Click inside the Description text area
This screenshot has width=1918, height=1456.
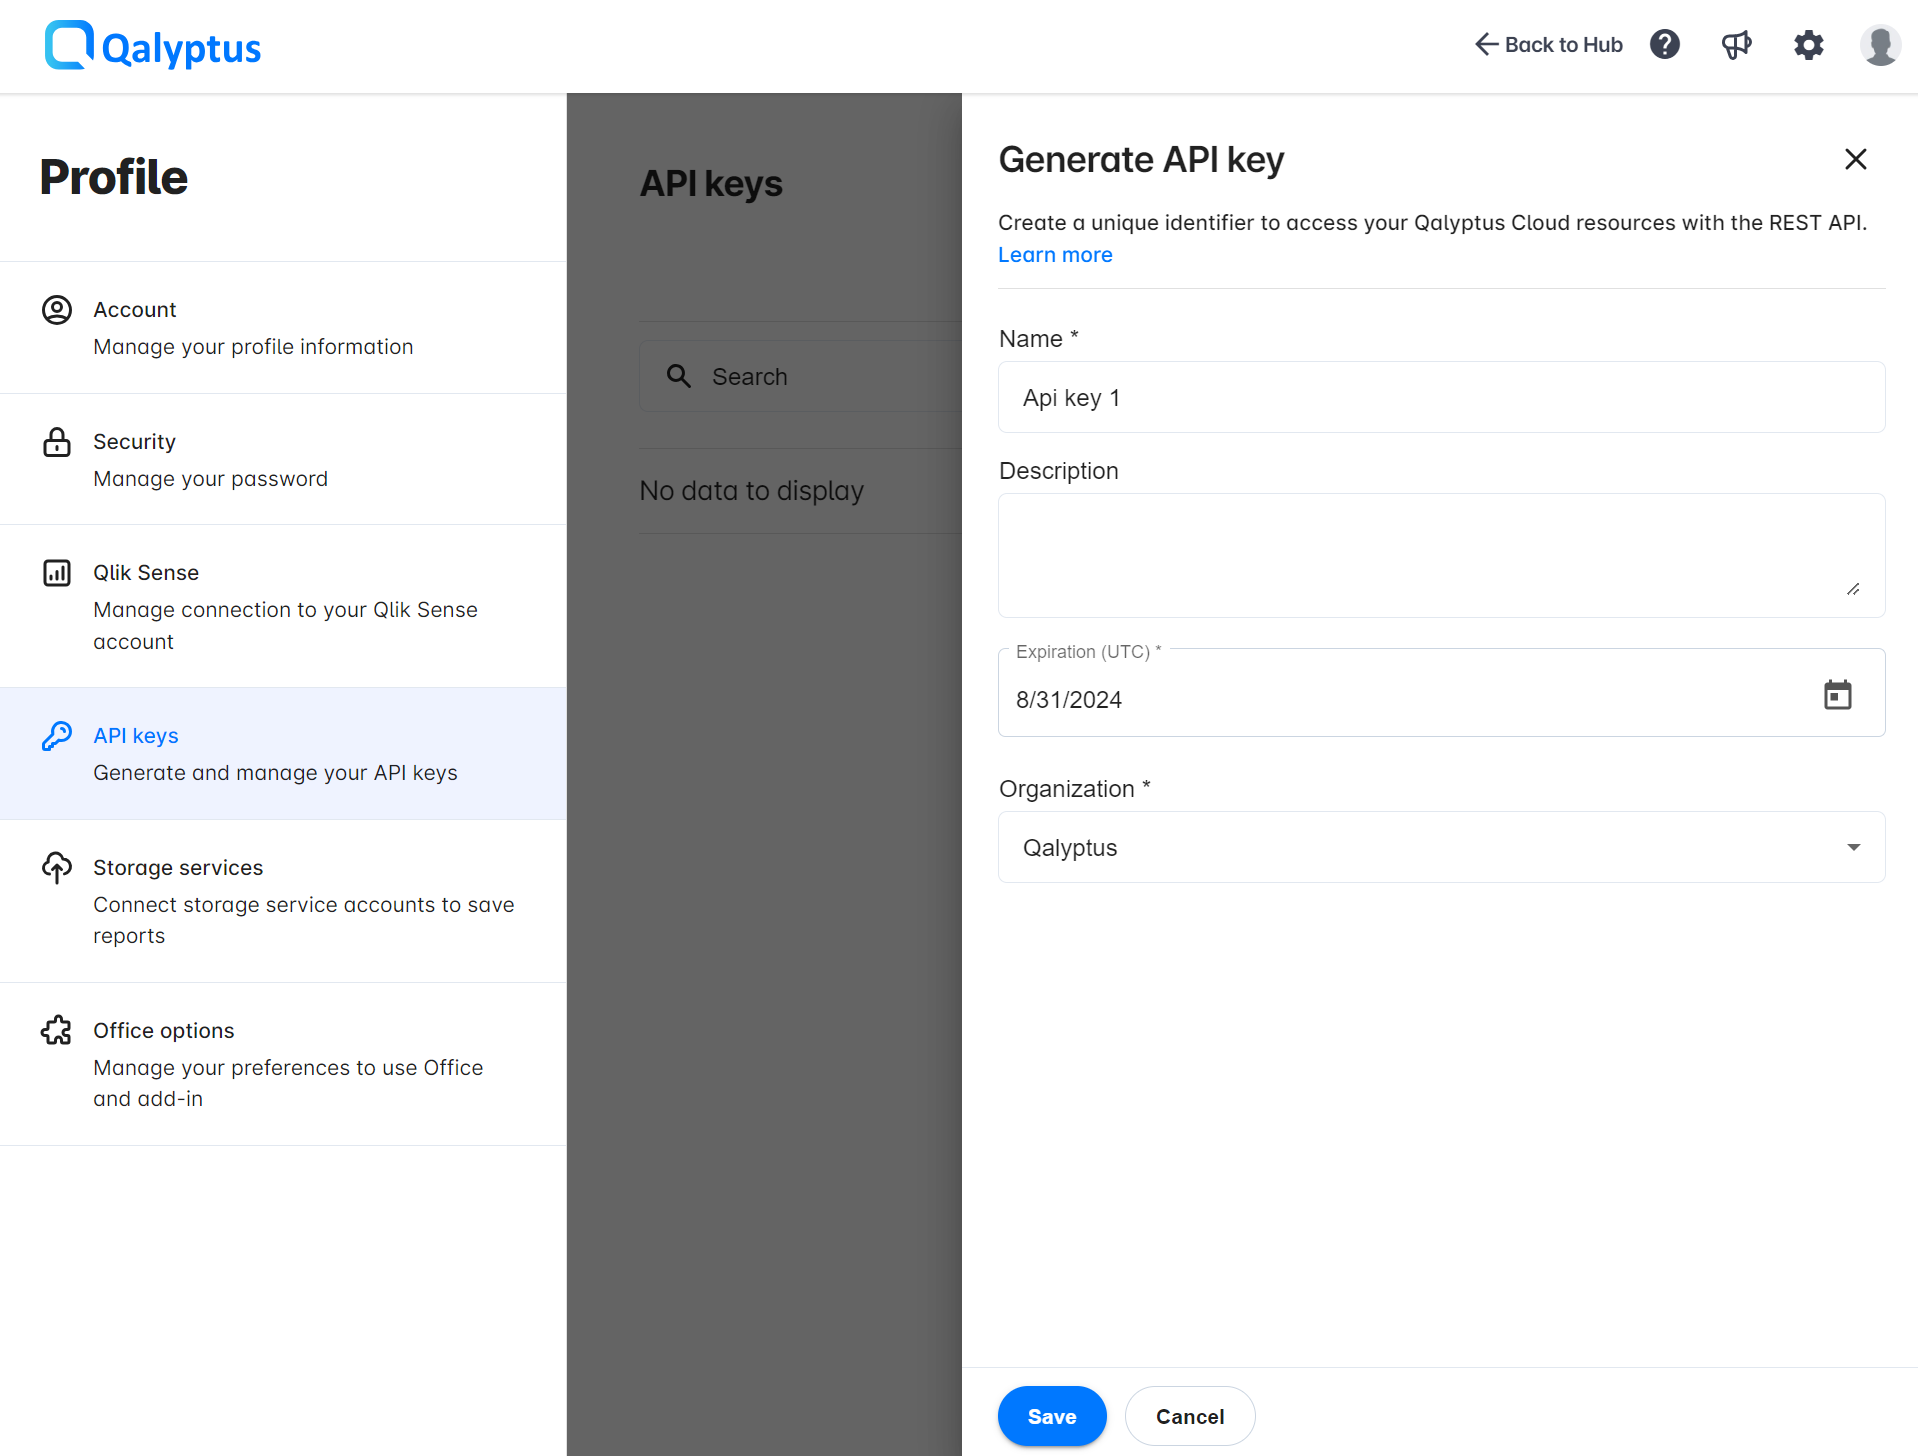point(1440,555)
